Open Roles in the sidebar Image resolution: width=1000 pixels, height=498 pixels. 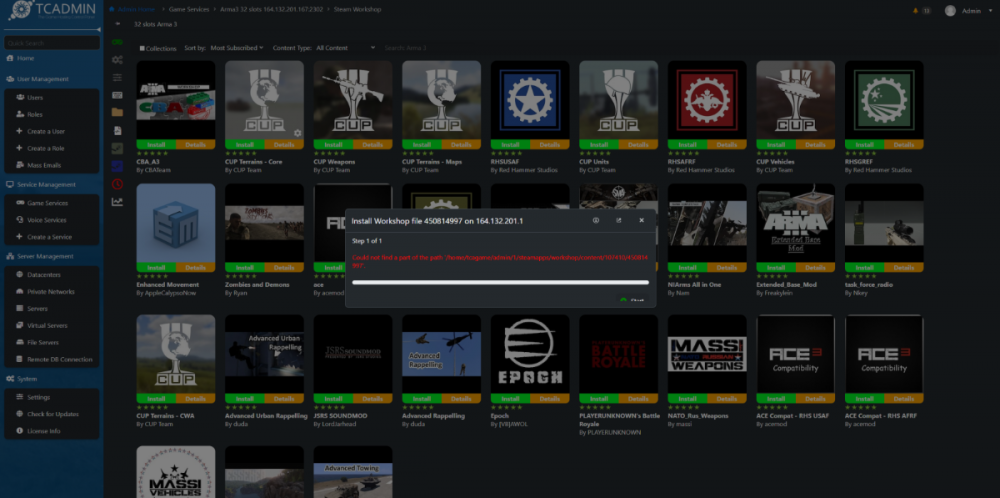coord(35,115)
